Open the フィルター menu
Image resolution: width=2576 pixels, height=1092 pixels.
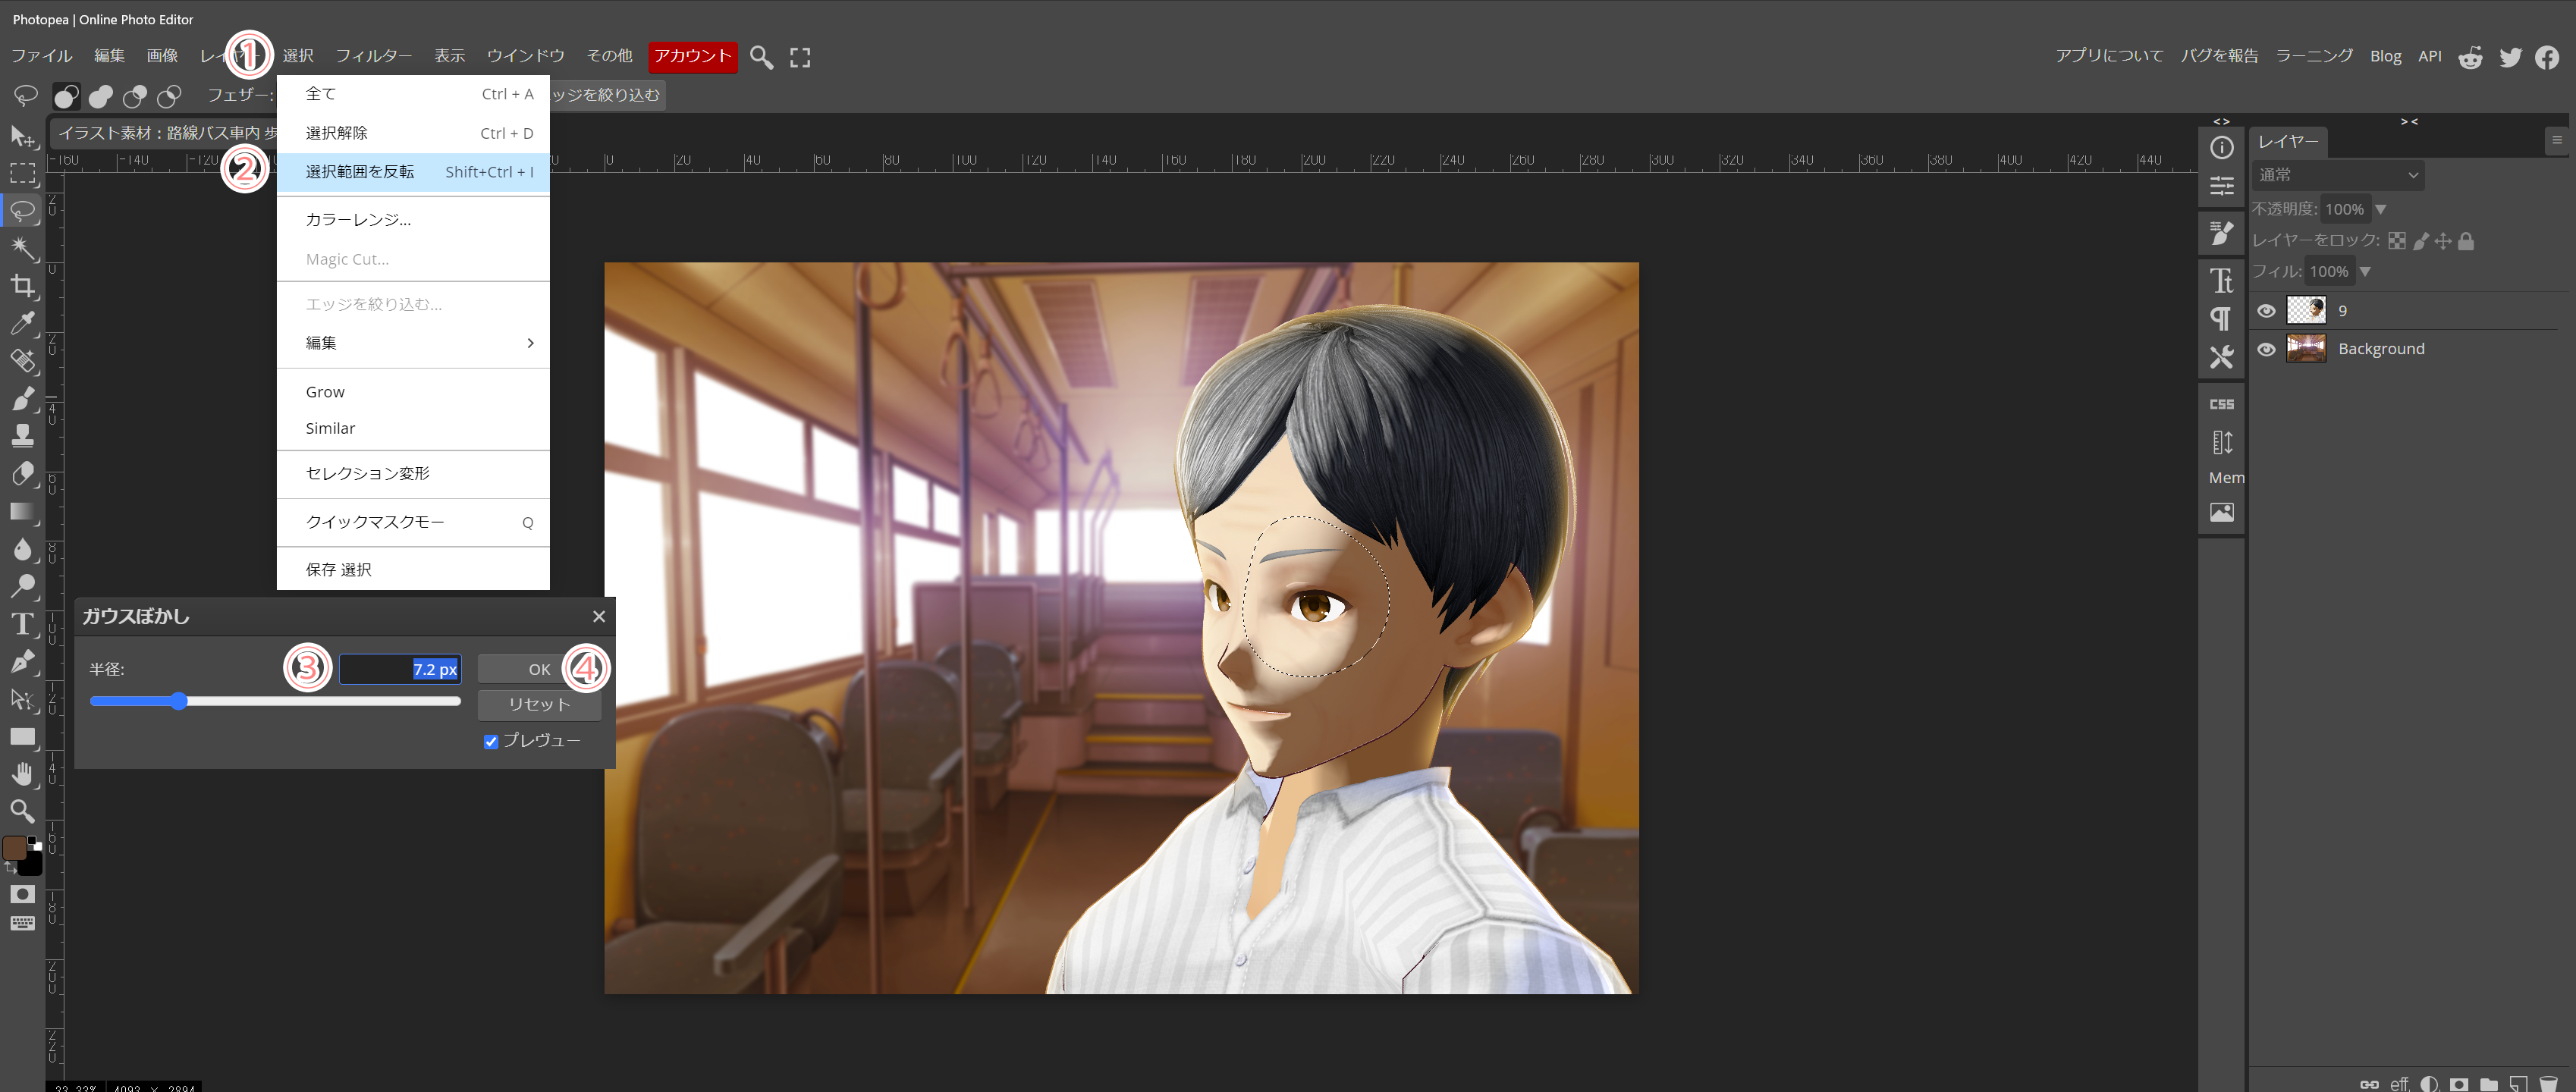coord(373,56)
